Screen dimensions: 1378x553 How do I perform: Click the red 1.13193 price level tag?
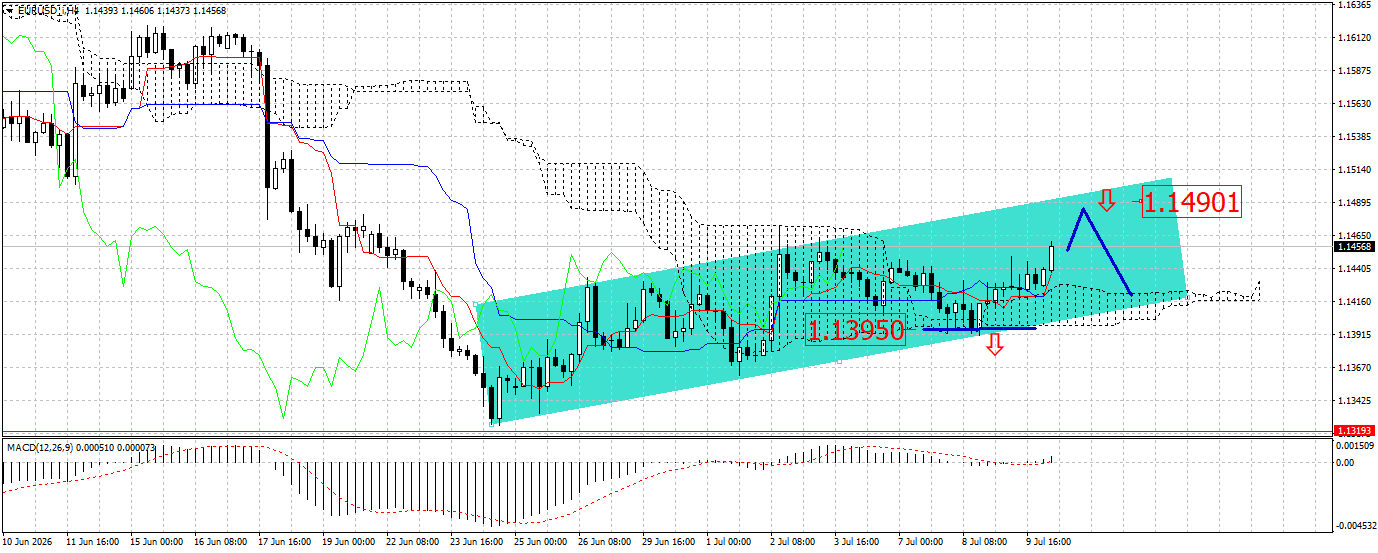tap(1355, 430)
